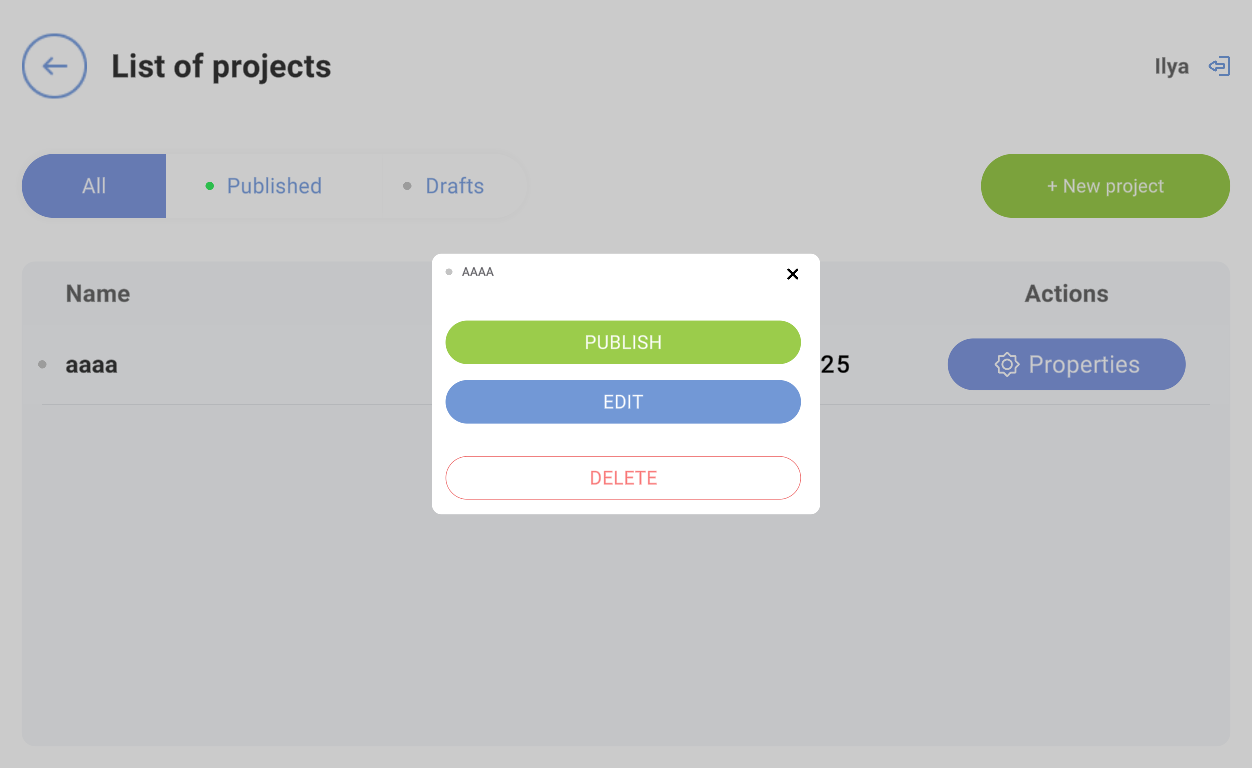The image size is (1252, 768).
Task: Click the List of projects heading
Action: 221,67
